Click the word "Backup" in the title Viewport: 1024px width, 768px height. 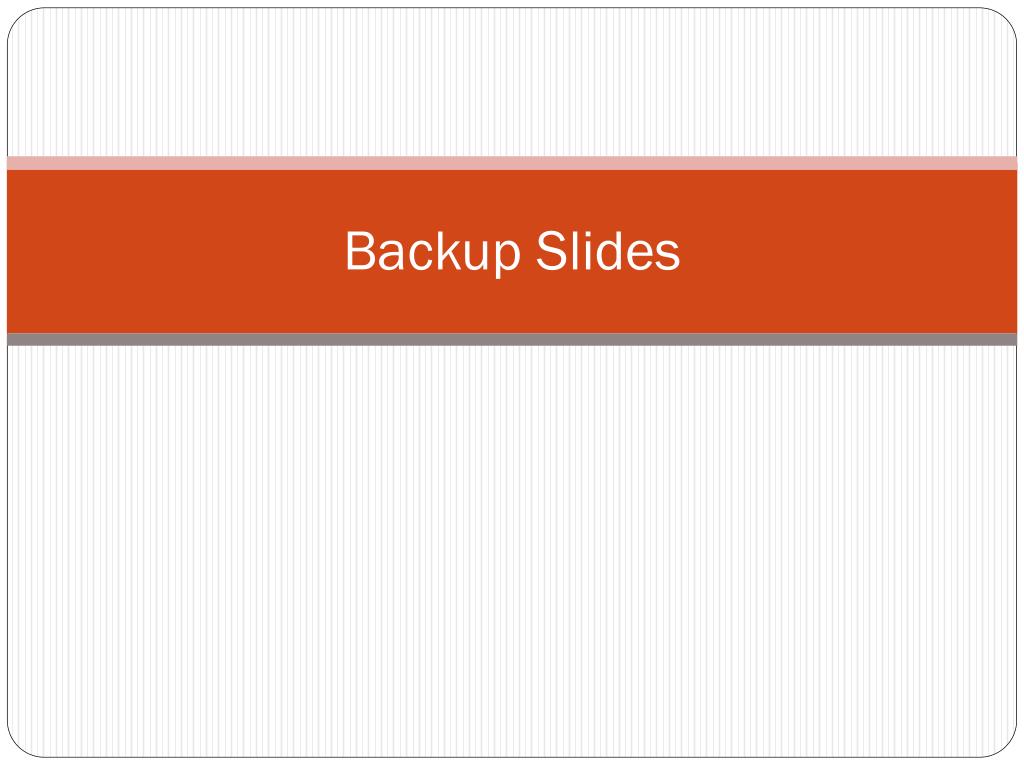[x=432, y=252]
